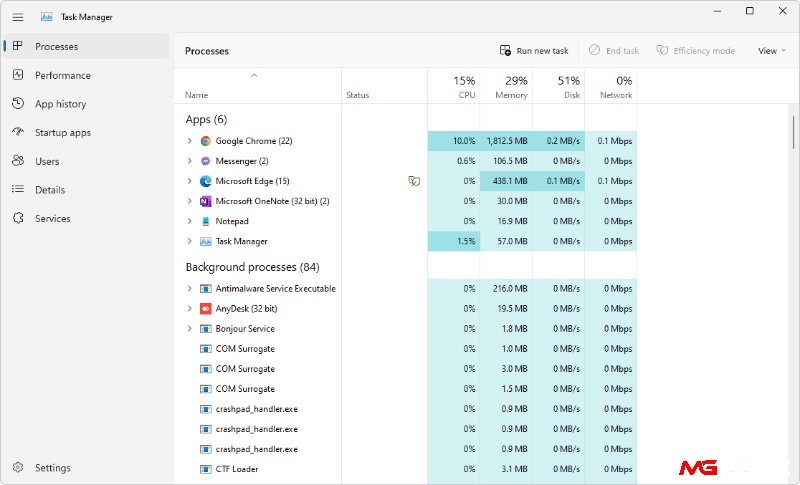This screenshot has width=800, height=485.
Task: Click the Status column header
Action: pos(384,86)
